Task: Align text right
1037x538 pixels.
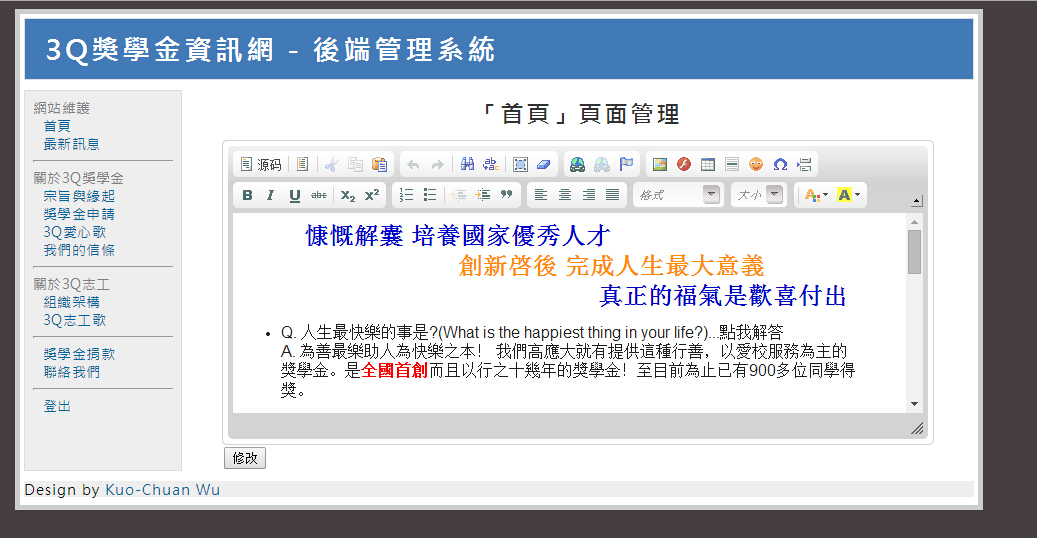Action: tap(589, 195)
